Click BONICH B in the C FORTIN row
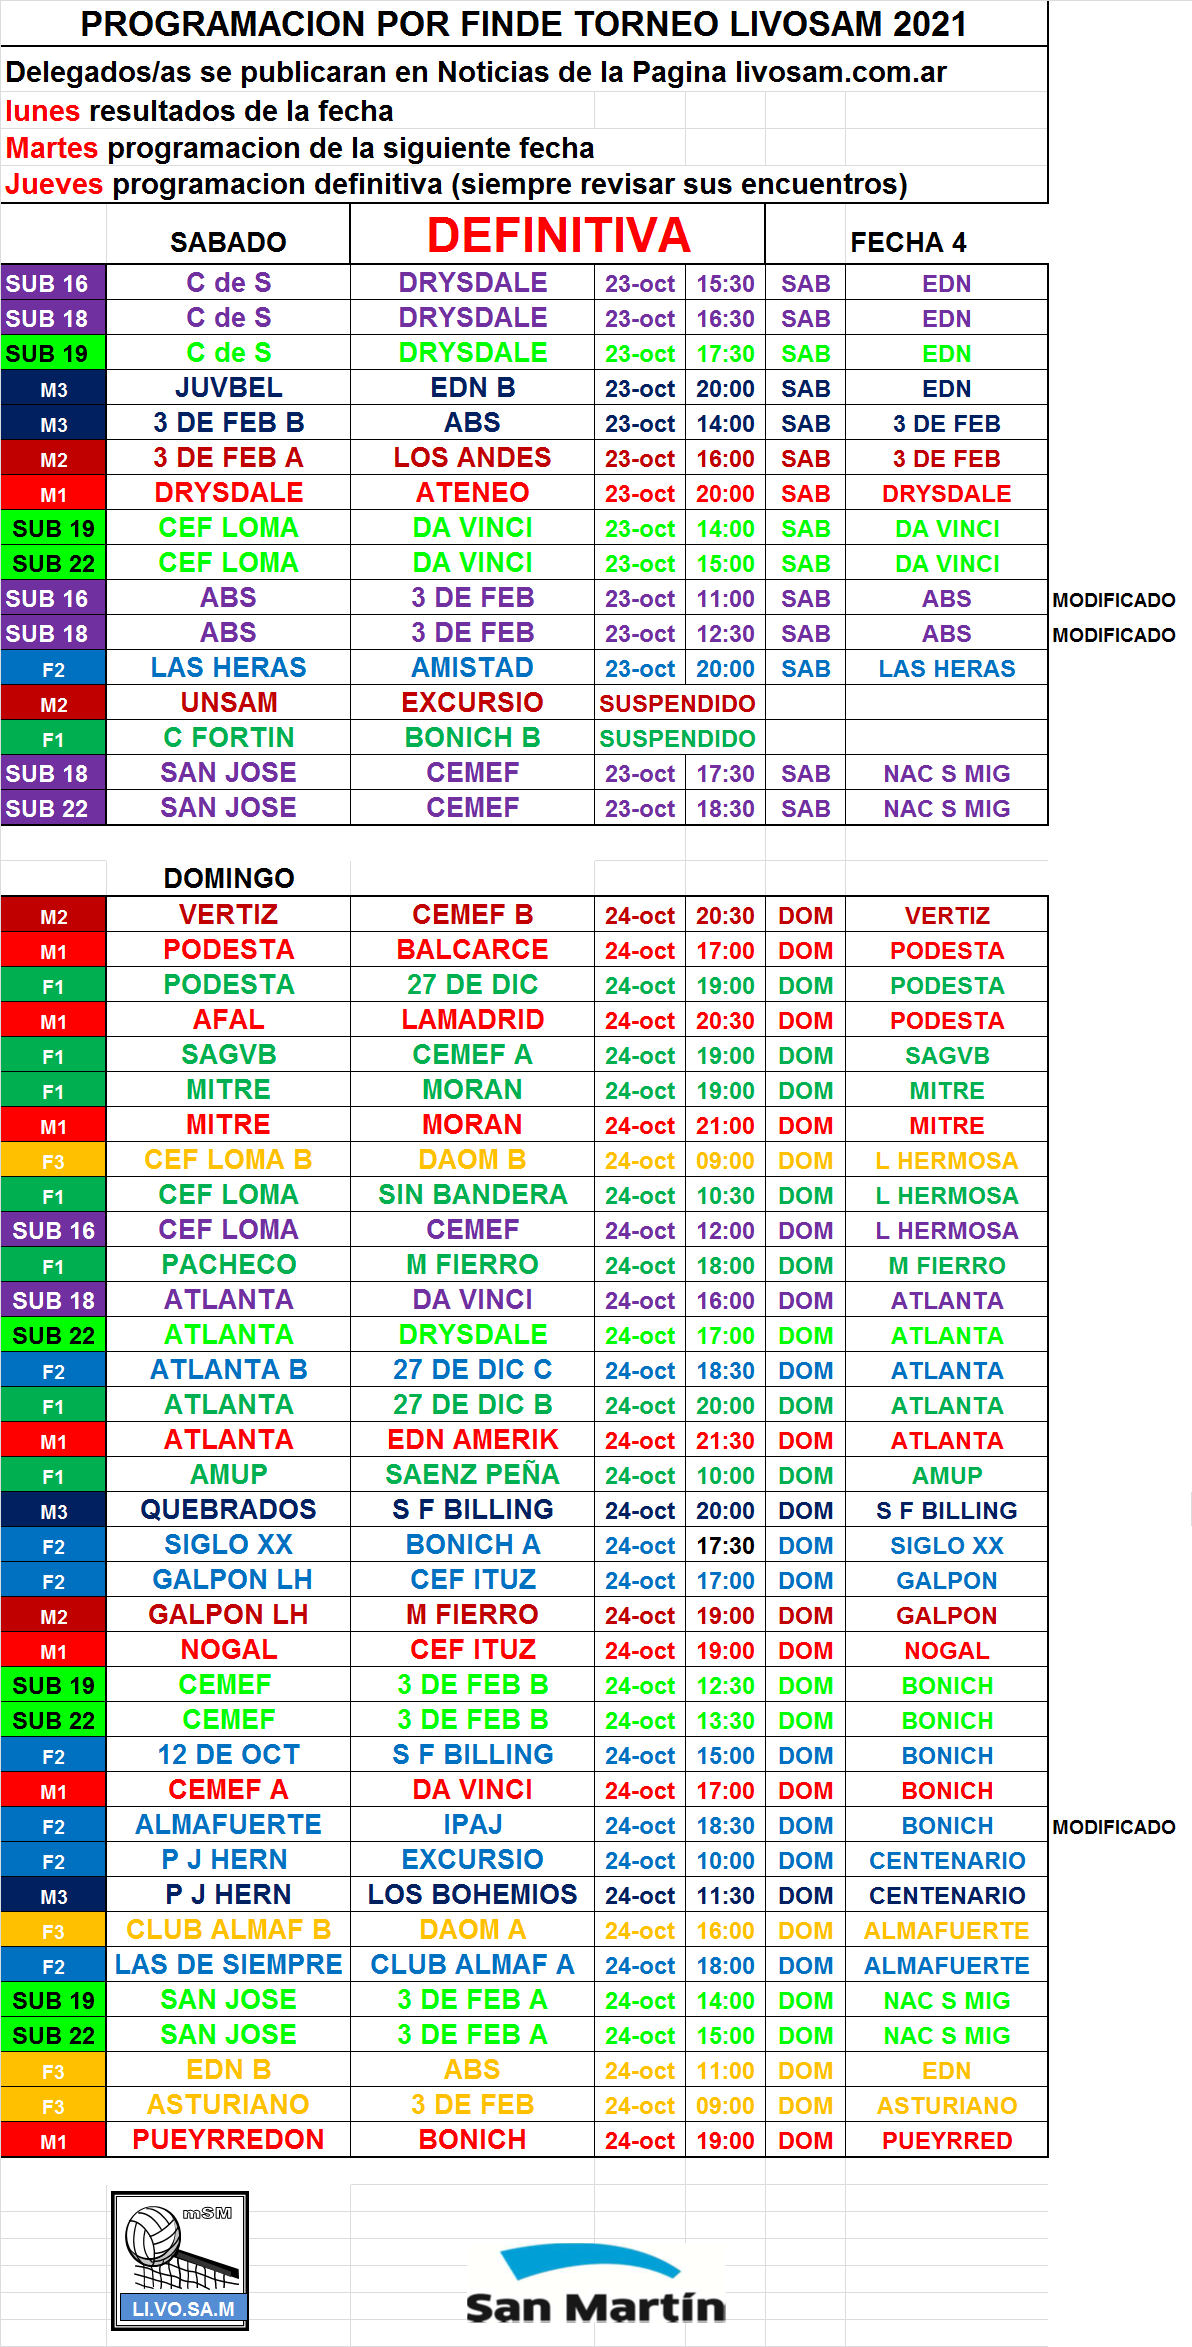Viewport: 1192px width, 2347px height. point(472,738)
